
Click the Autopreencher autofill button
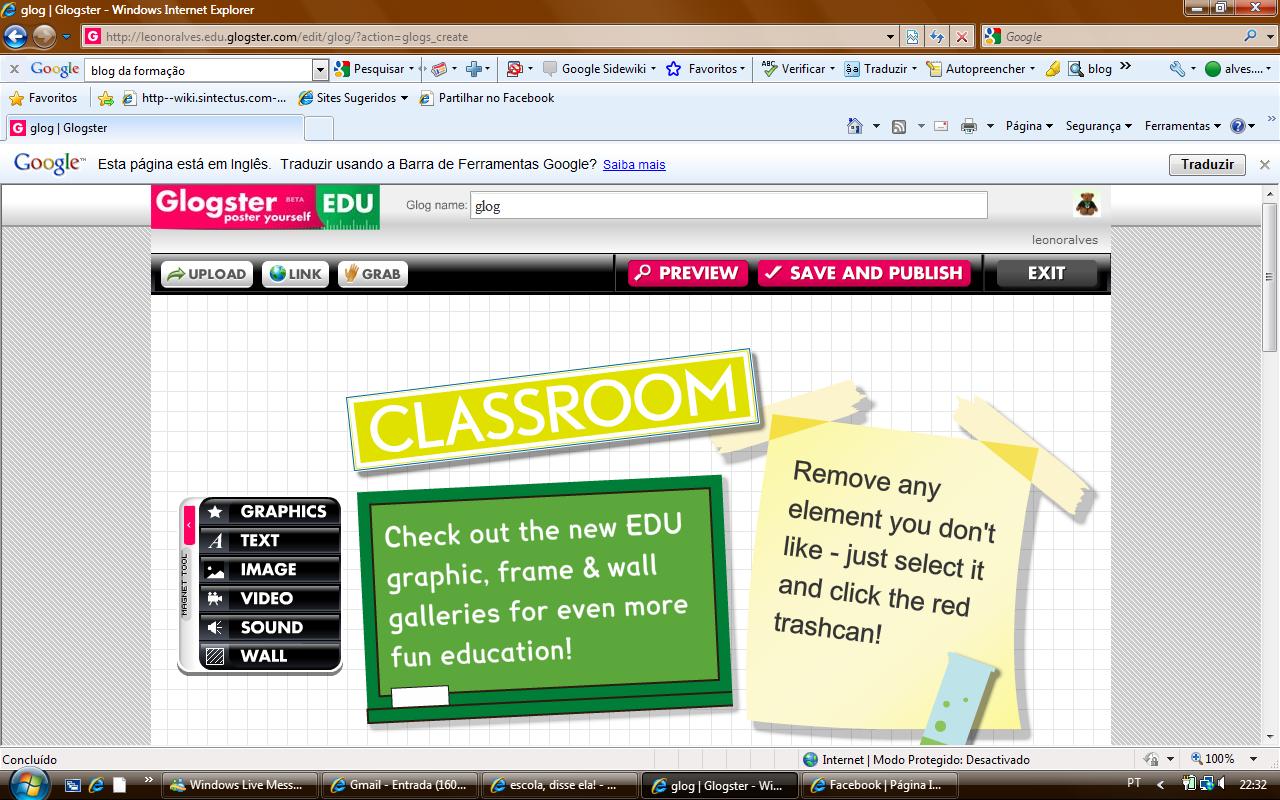980,69
